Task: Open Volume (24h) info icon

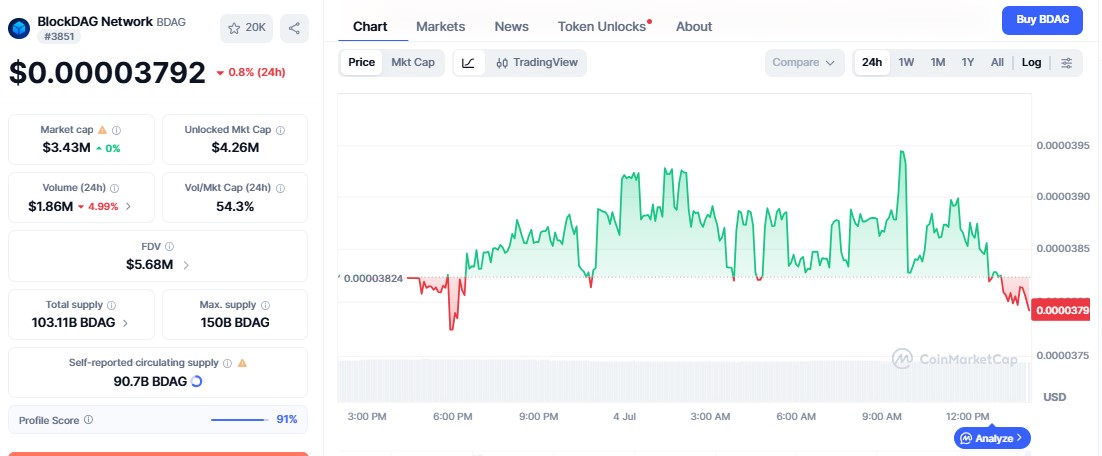Action: coord(115,188)
